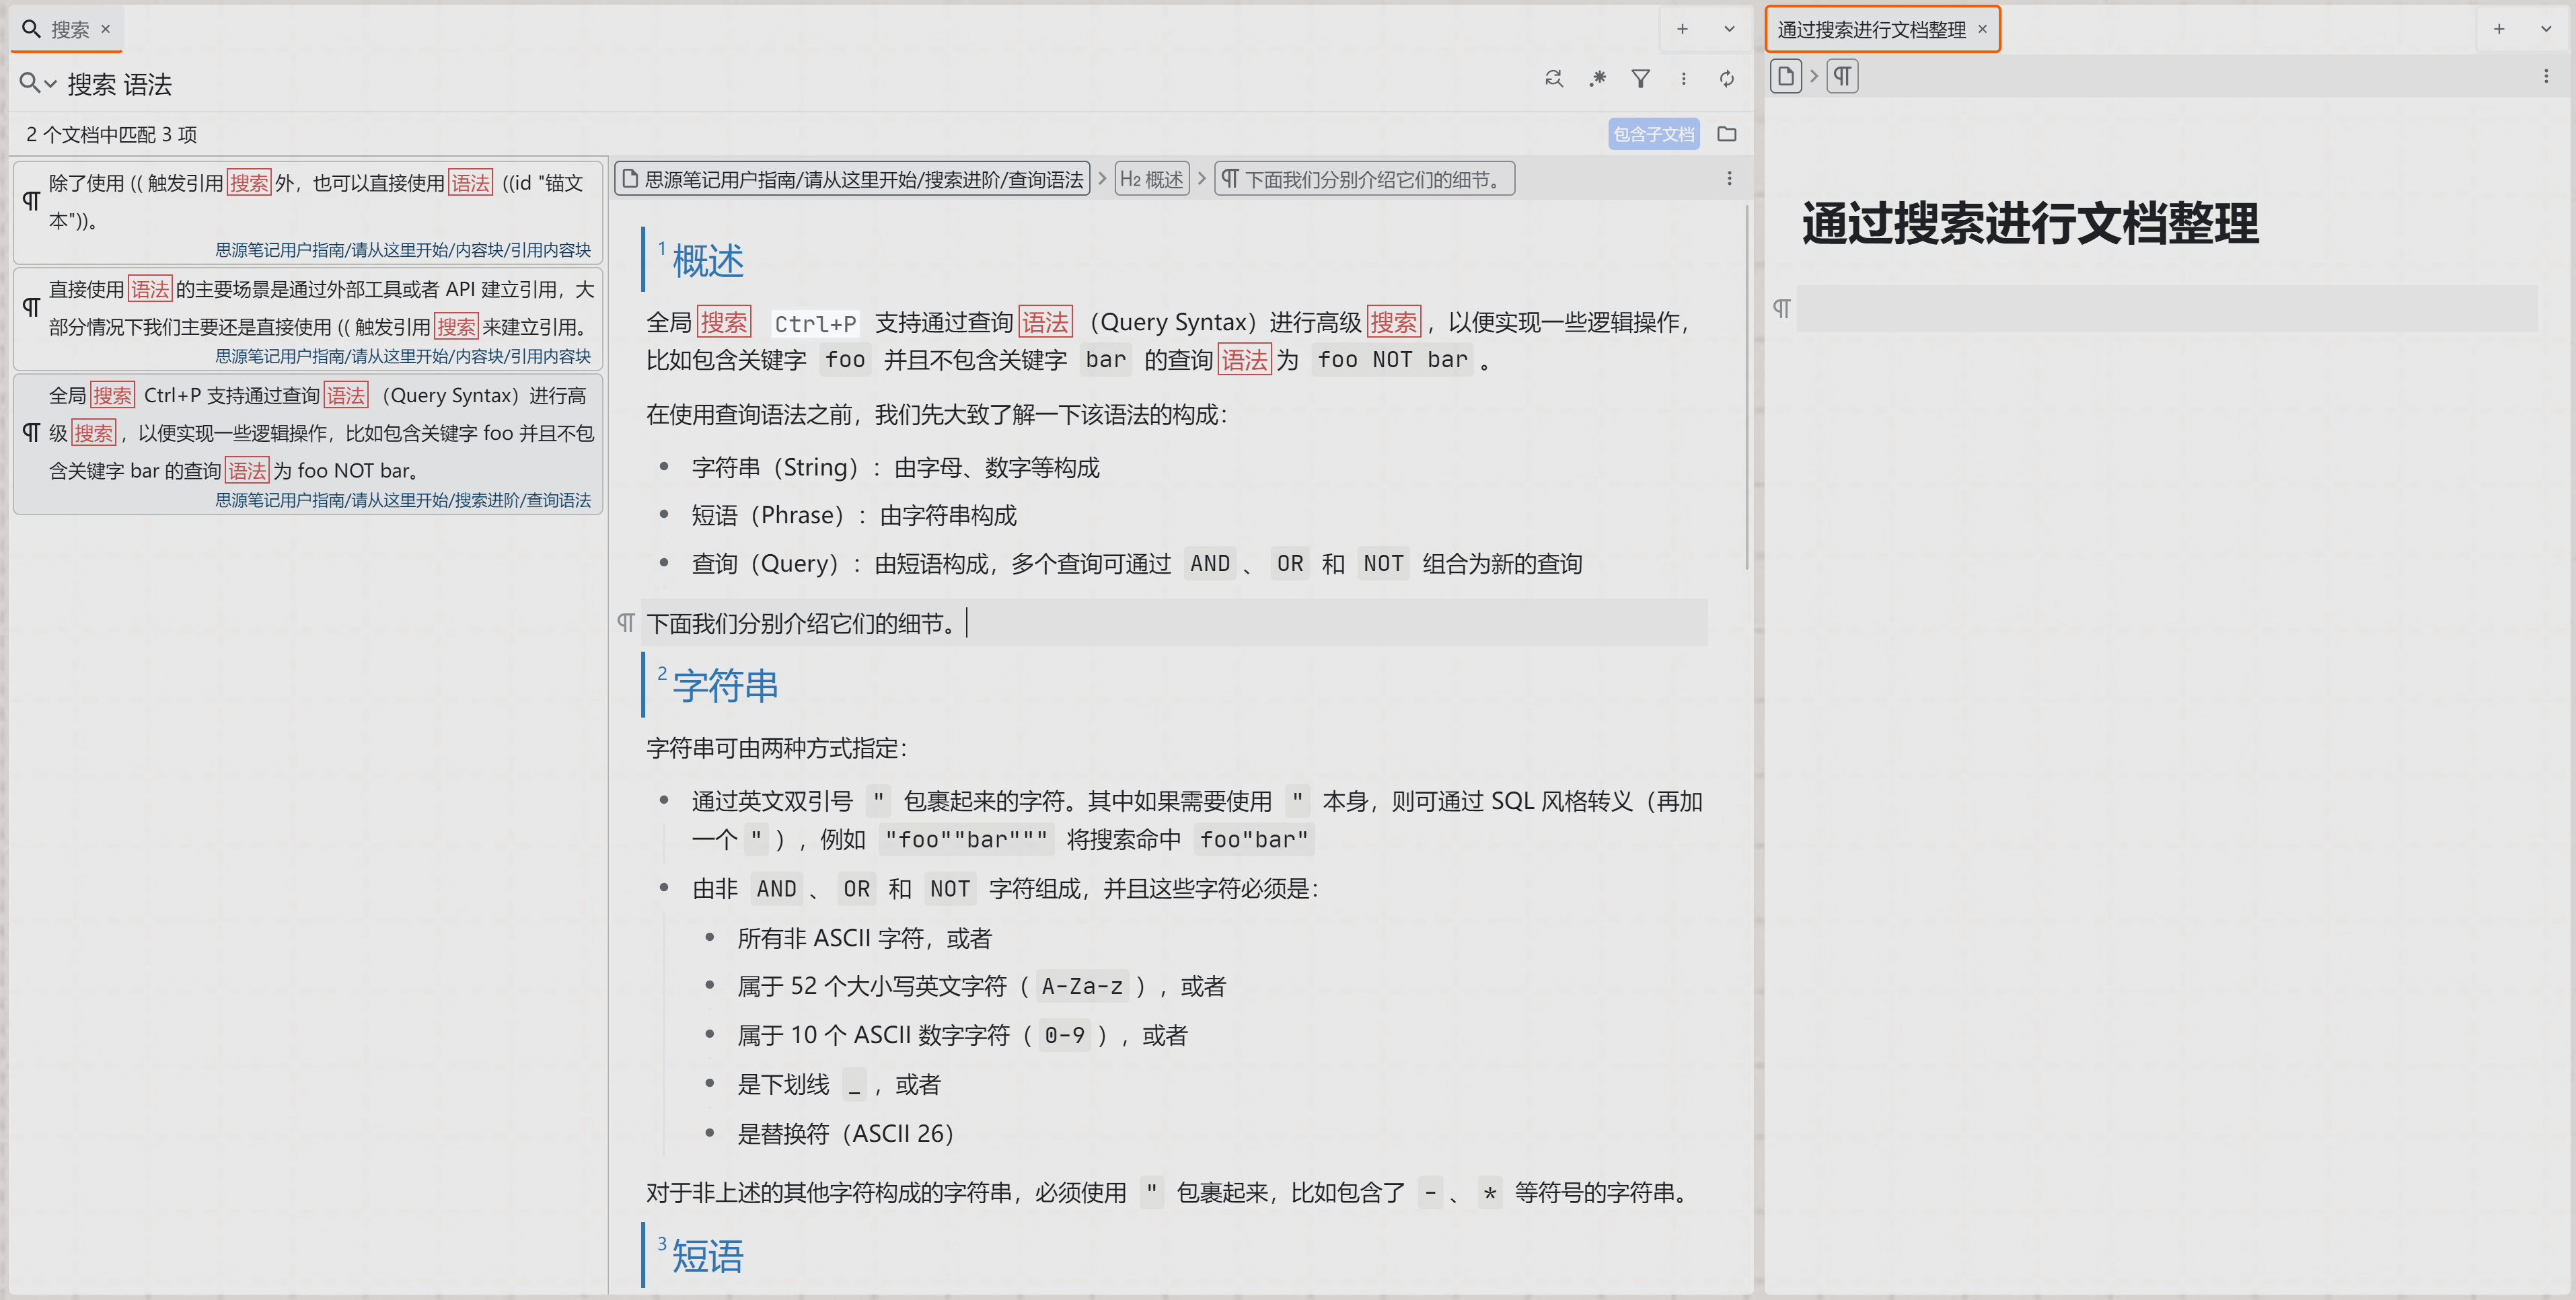Image resolution: width=2576 pixels, height=1300 pixels.
Task: Open the search panel three-dot menu
Action: click(x=1684, y=79)
